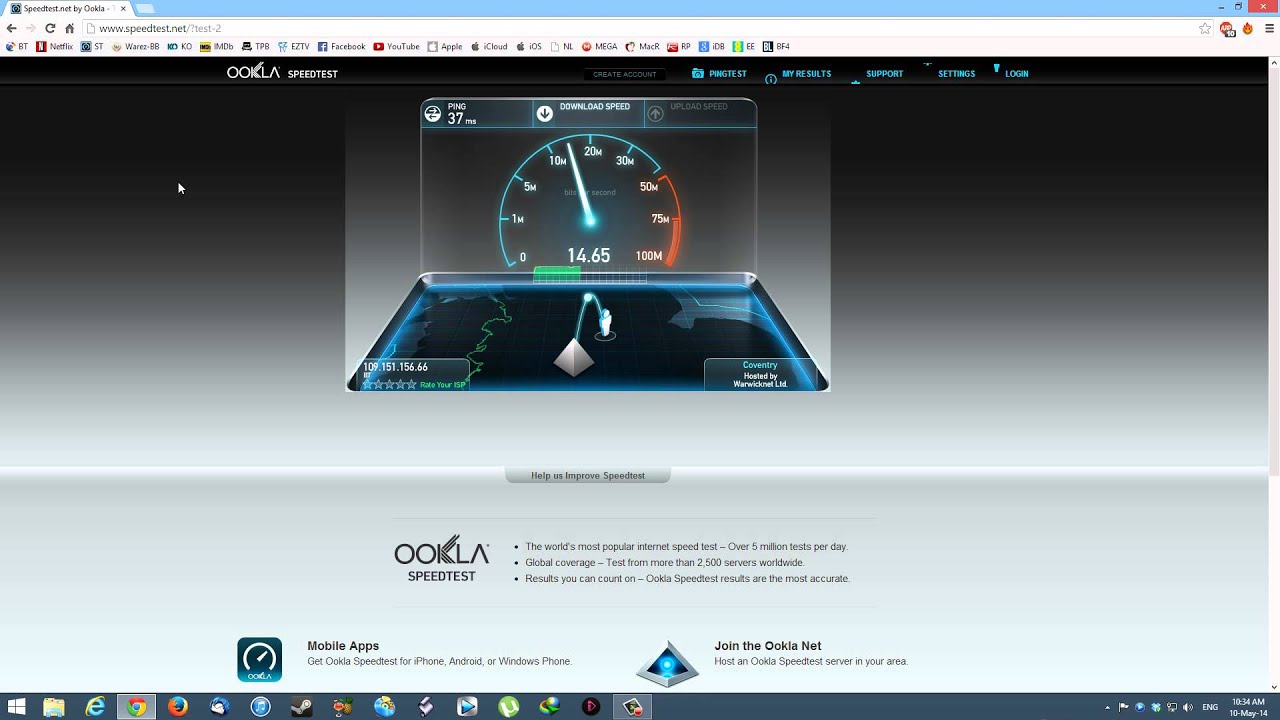The height and width of the screenshot is (720, 1280).
Task: Open the TPB bookmark
Action: tap(256, 46)
